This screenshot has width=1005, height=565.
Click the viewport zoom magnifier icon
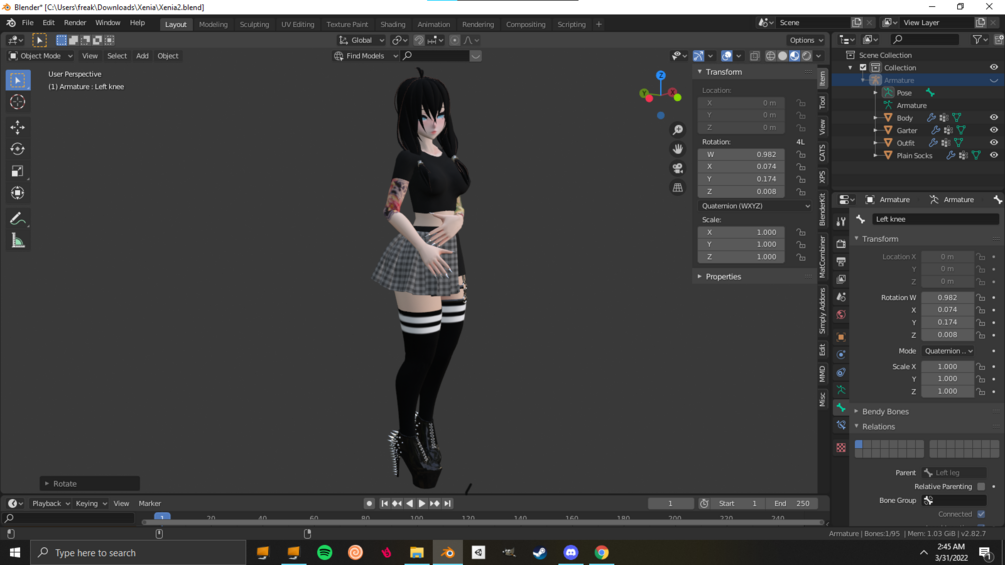(677, 130)
